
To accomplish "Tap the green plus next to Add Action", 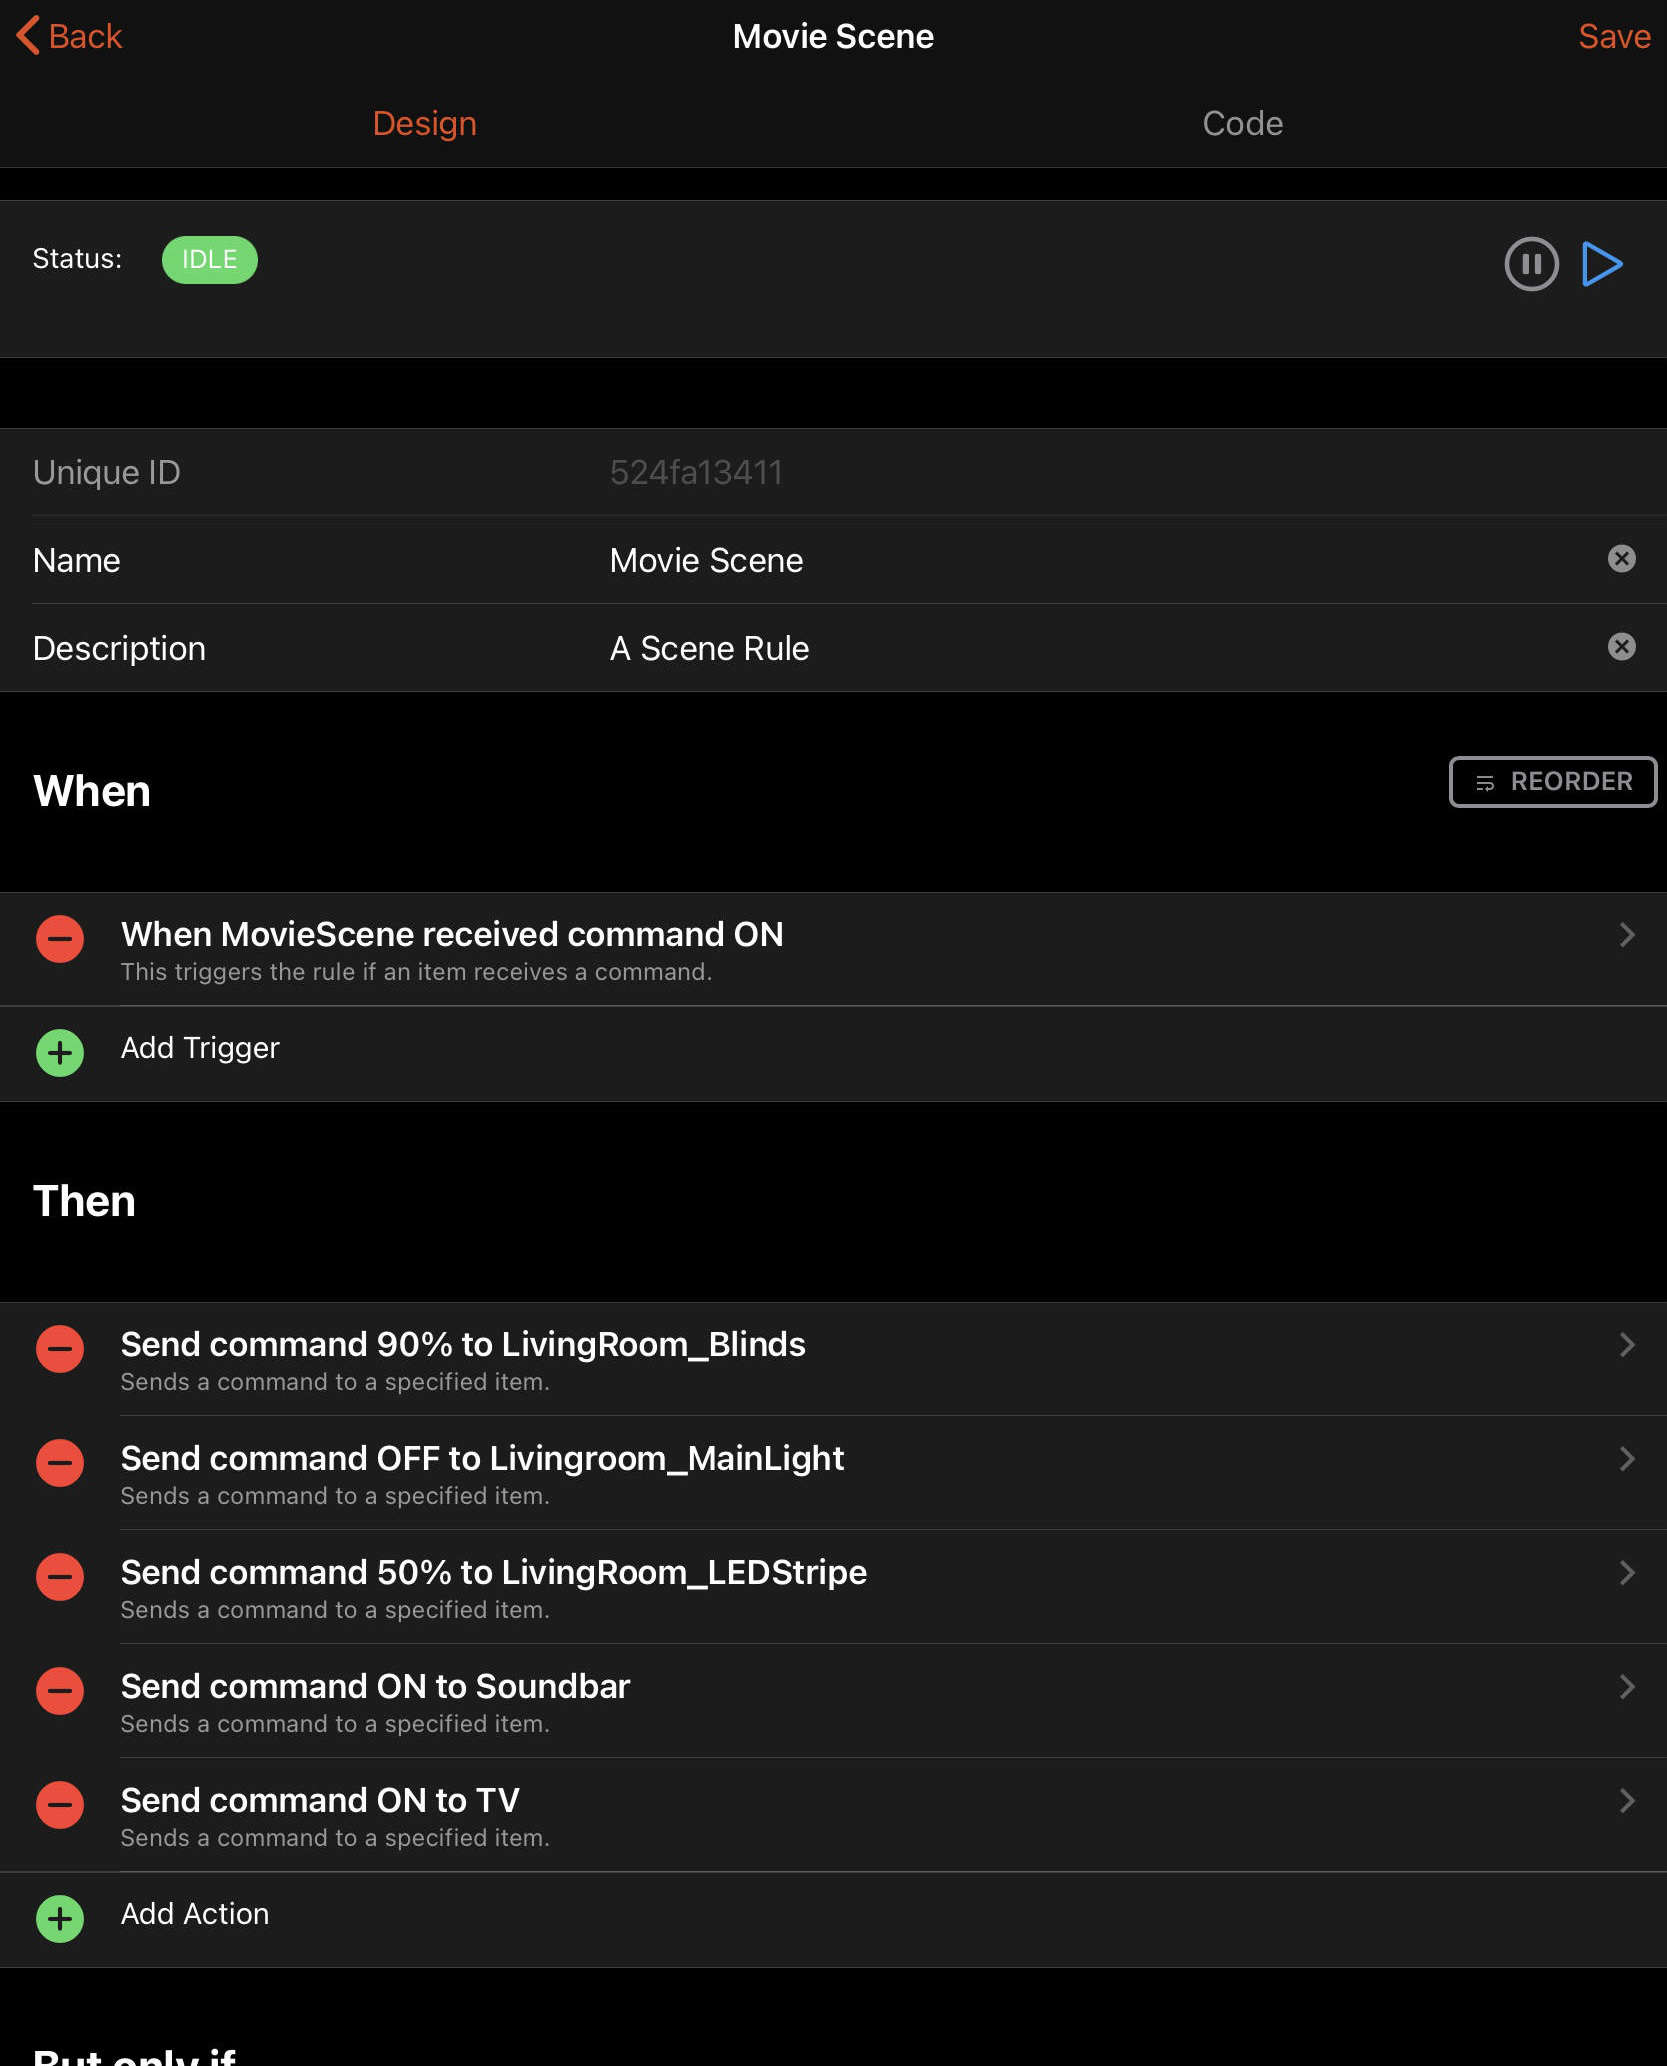I will pos(60,1919).
